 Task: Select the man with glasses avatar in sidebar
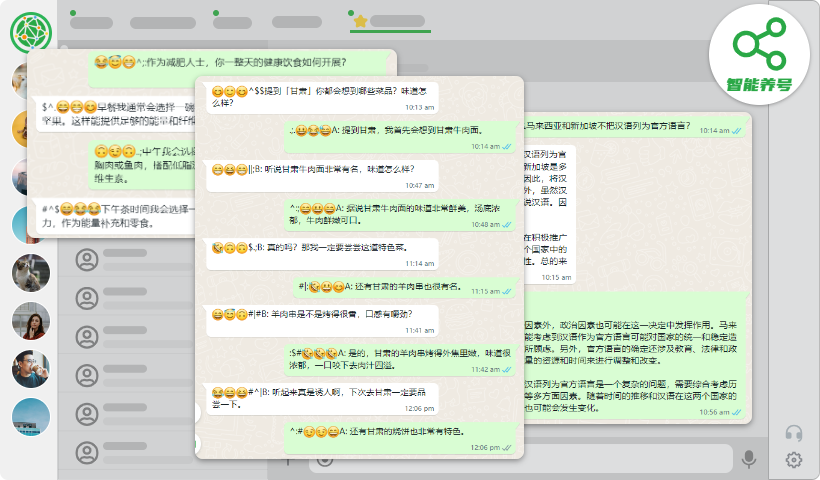pyautogui.click(x=31, y=369)
